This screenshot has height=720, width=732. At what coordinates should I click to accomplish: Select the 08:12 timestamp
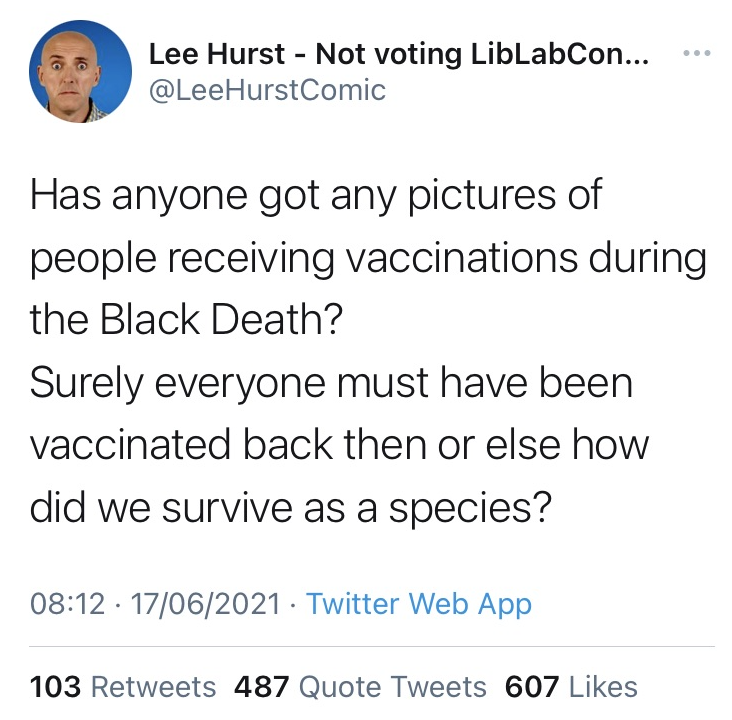pos(68,604)
